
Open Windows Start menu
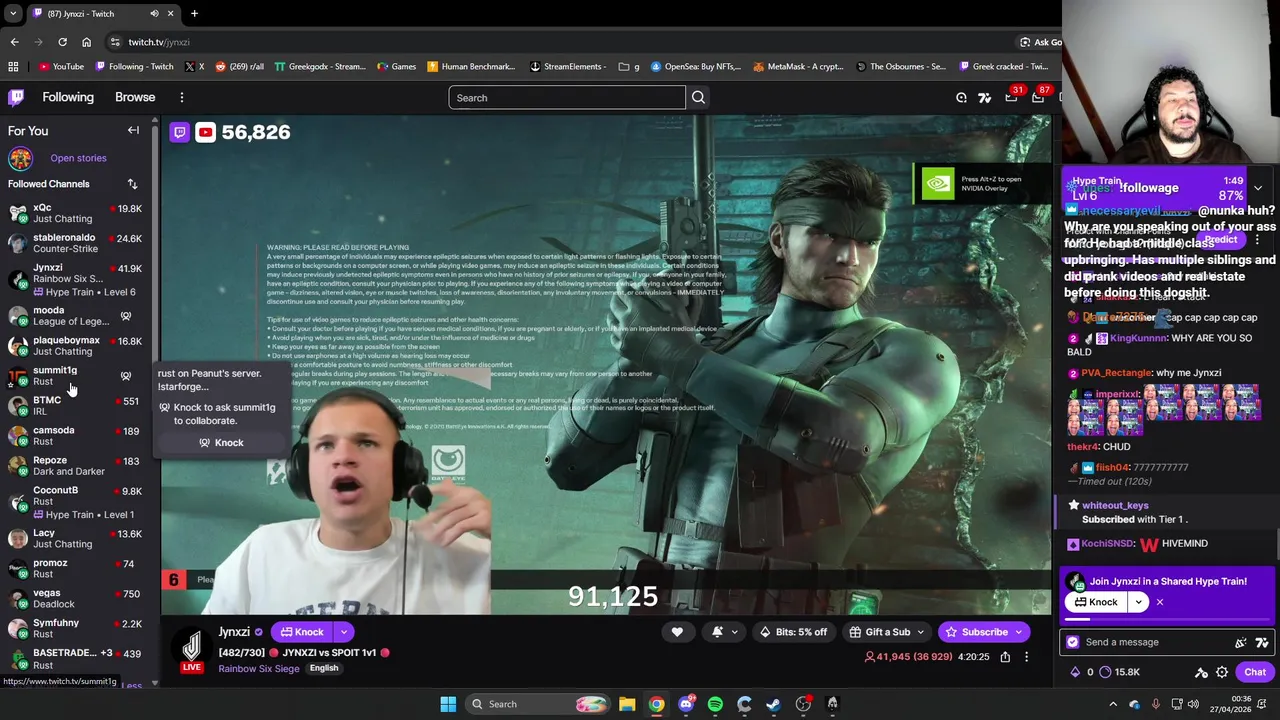[x=448, y=704]
